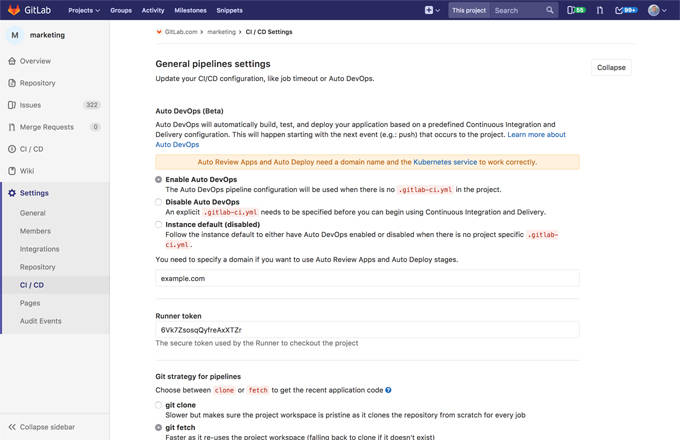Open the todos checkmark icon

click(625, 10)
